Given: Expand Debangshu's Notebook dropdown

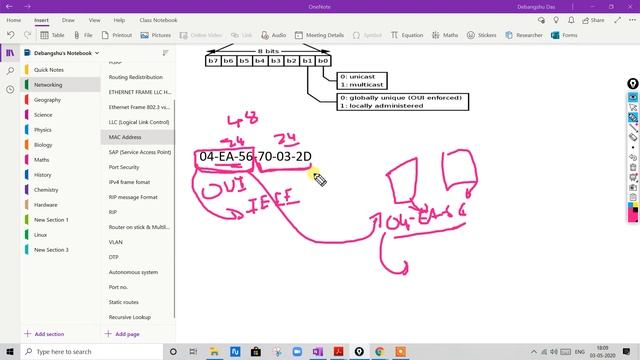Looking at the screenshot, I should (97, 53).
